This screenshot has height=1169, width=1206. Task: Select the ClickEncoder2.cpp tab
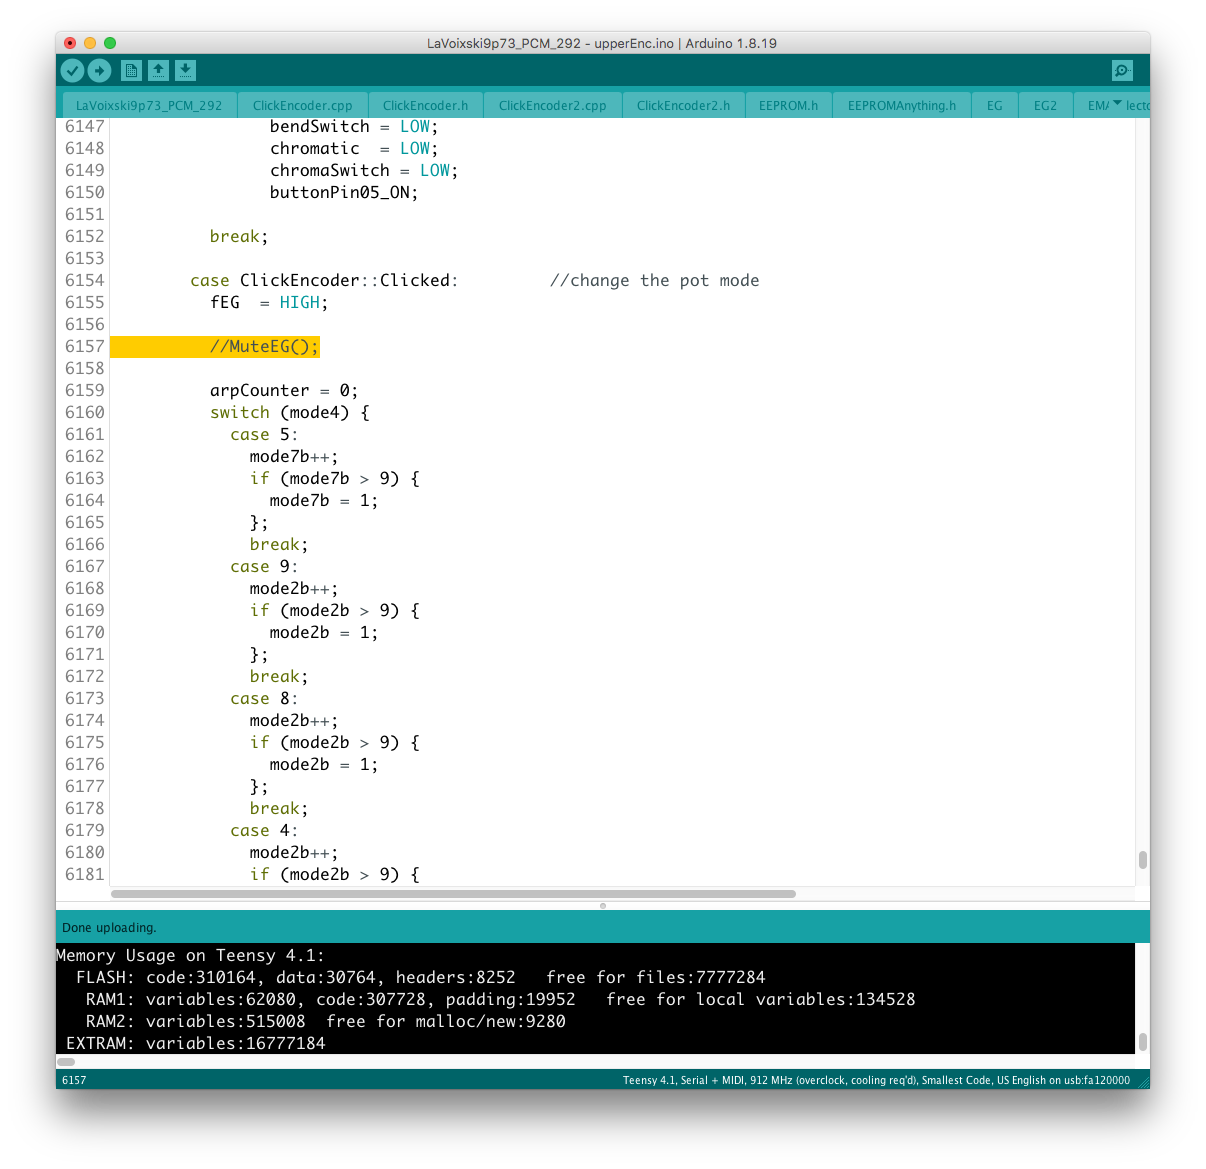pos(552,105)
